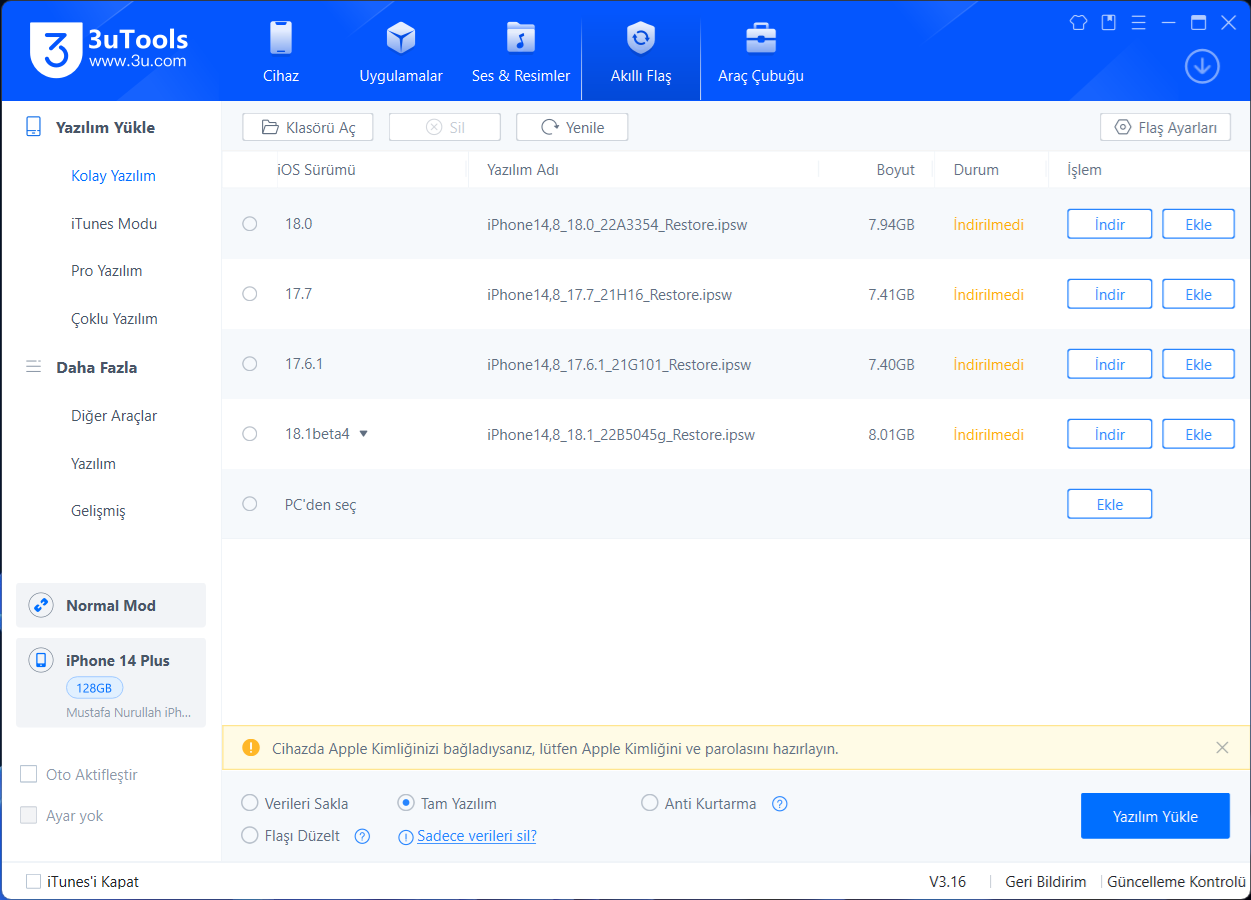Click the Klasörü Aç button
1251x900 pixels.
coord(308,127)
